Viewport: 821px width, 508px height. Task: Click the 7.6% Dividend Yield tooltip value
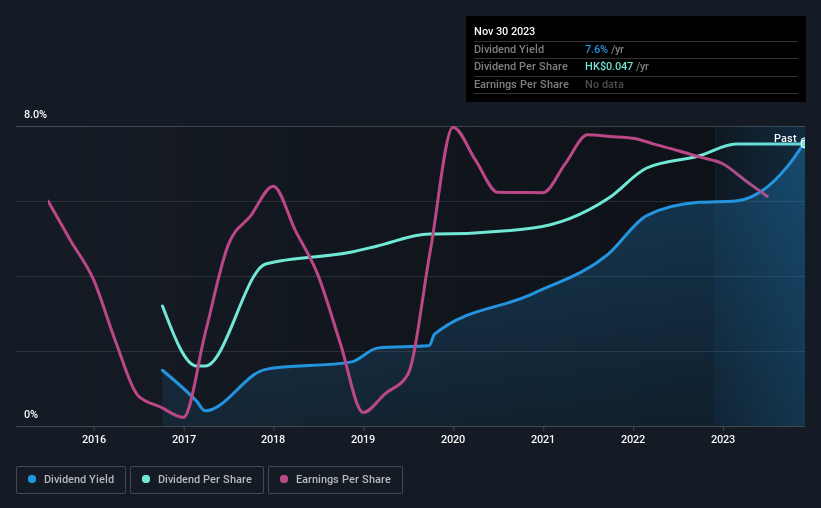[x=596, y=49]
